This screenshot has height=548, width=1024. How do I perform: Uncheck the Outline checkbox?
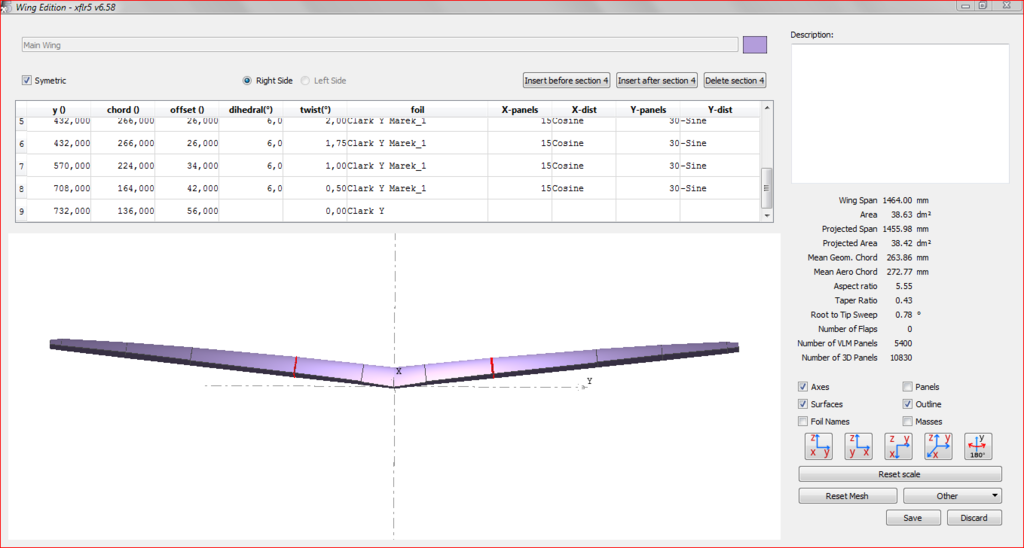(x=907, y=404)
